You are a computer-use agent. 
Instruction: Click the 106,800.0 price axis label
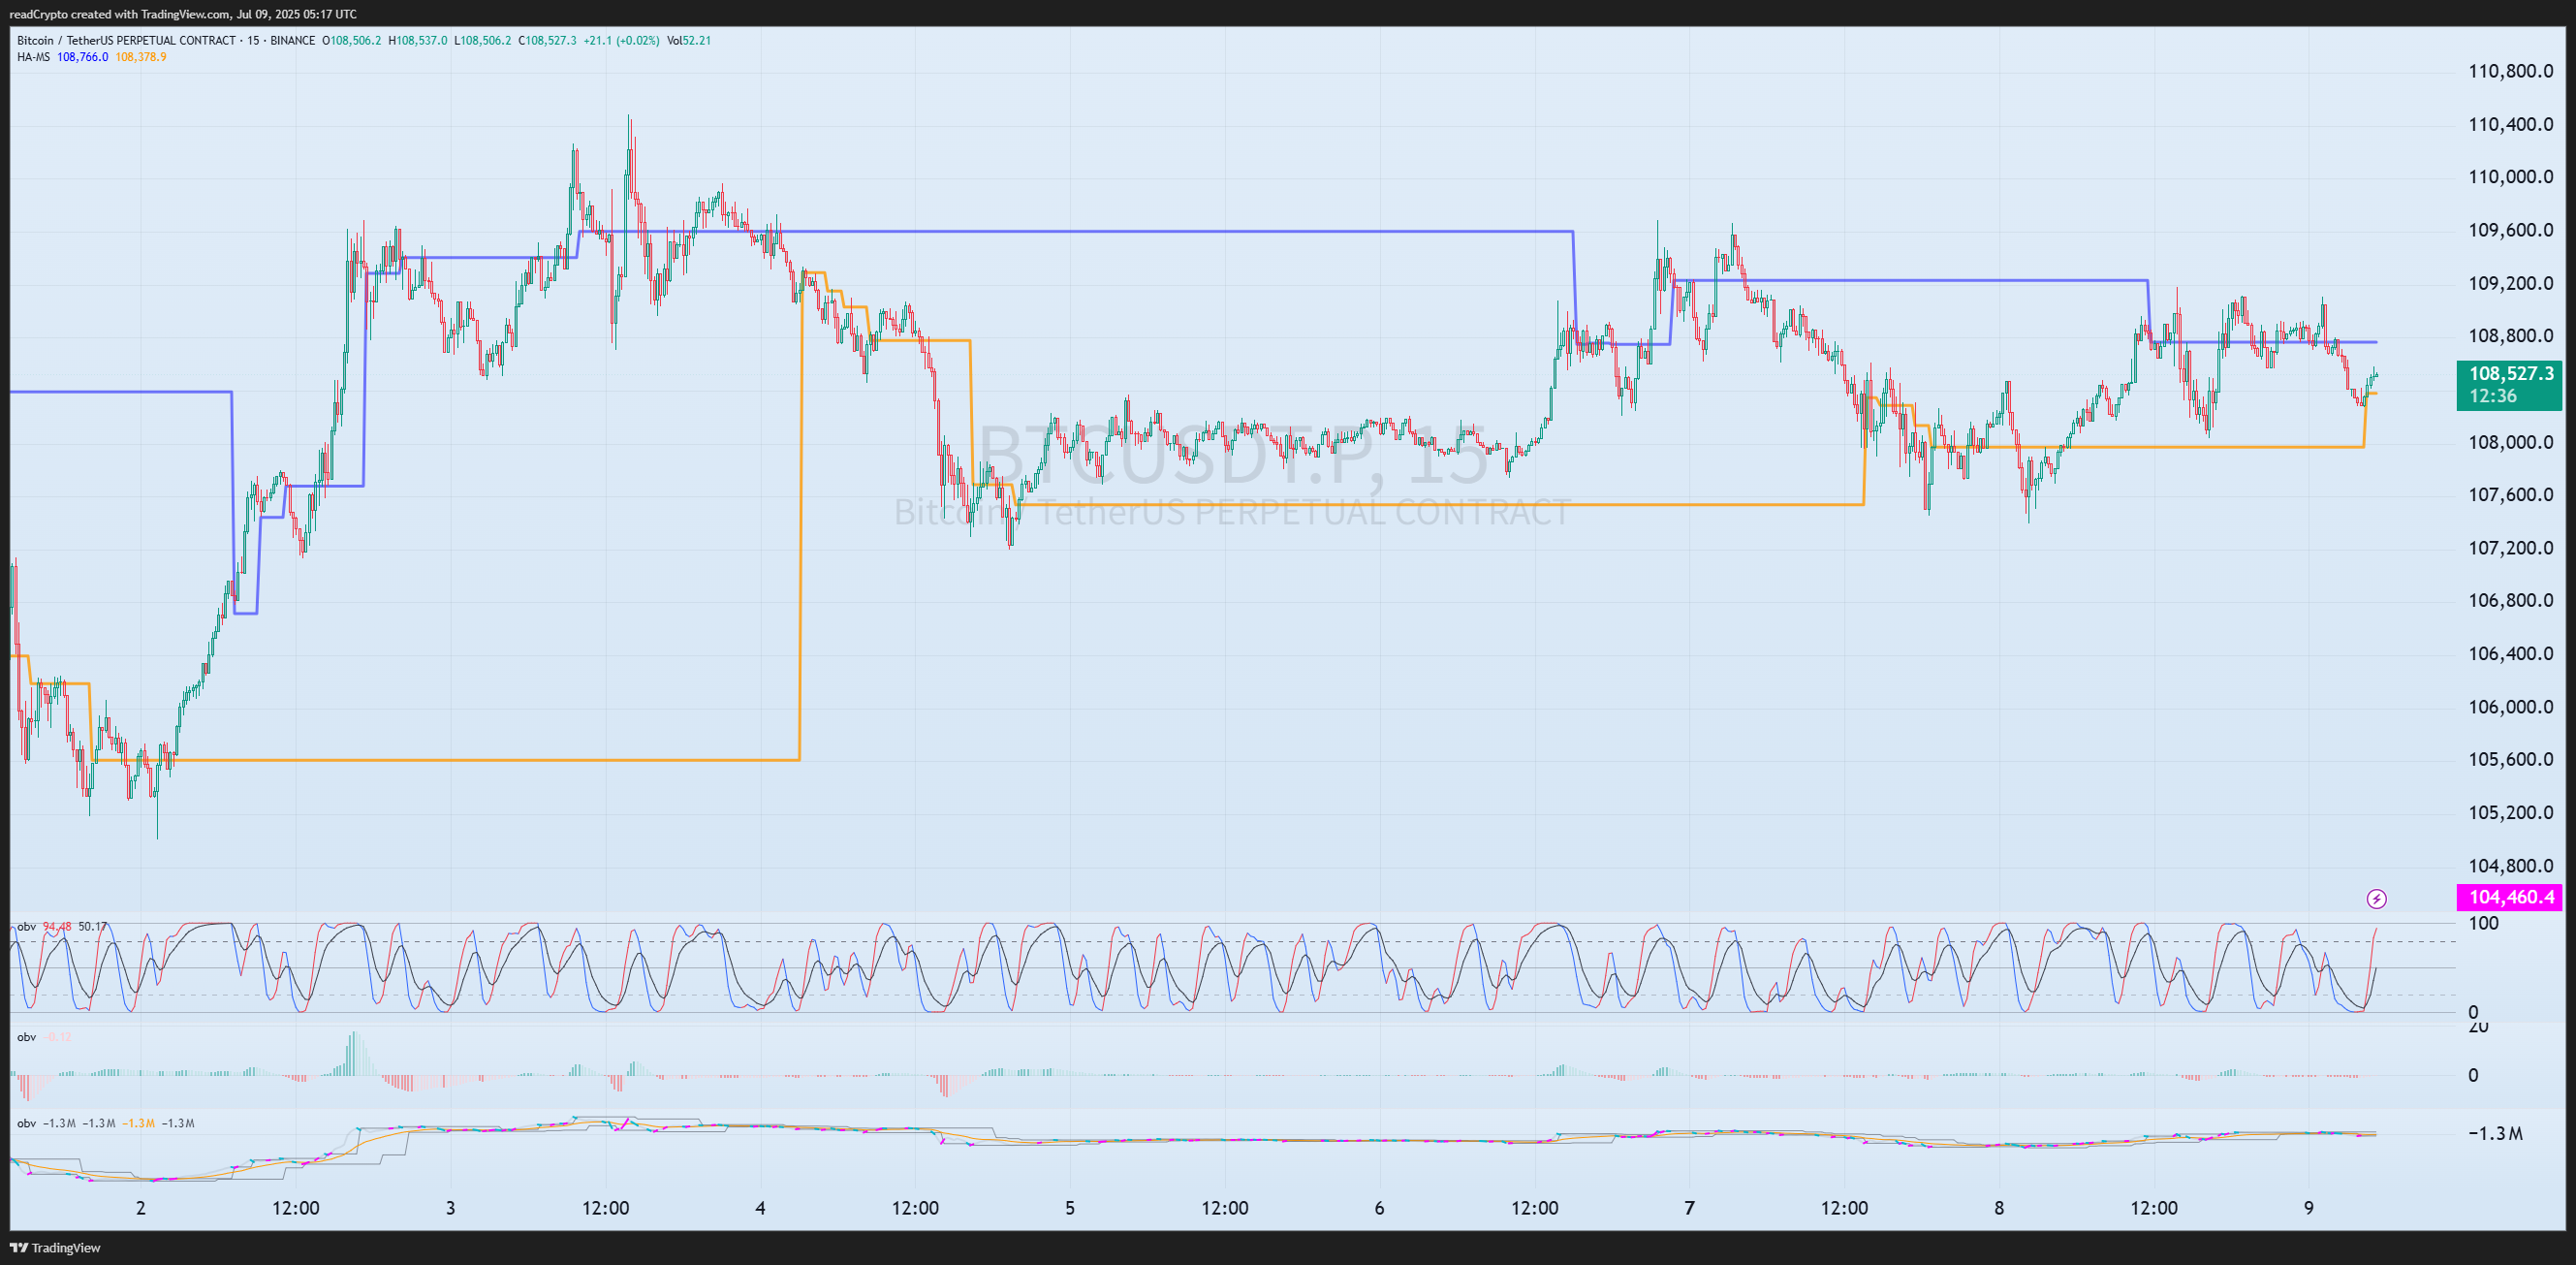pos(2511,600)
